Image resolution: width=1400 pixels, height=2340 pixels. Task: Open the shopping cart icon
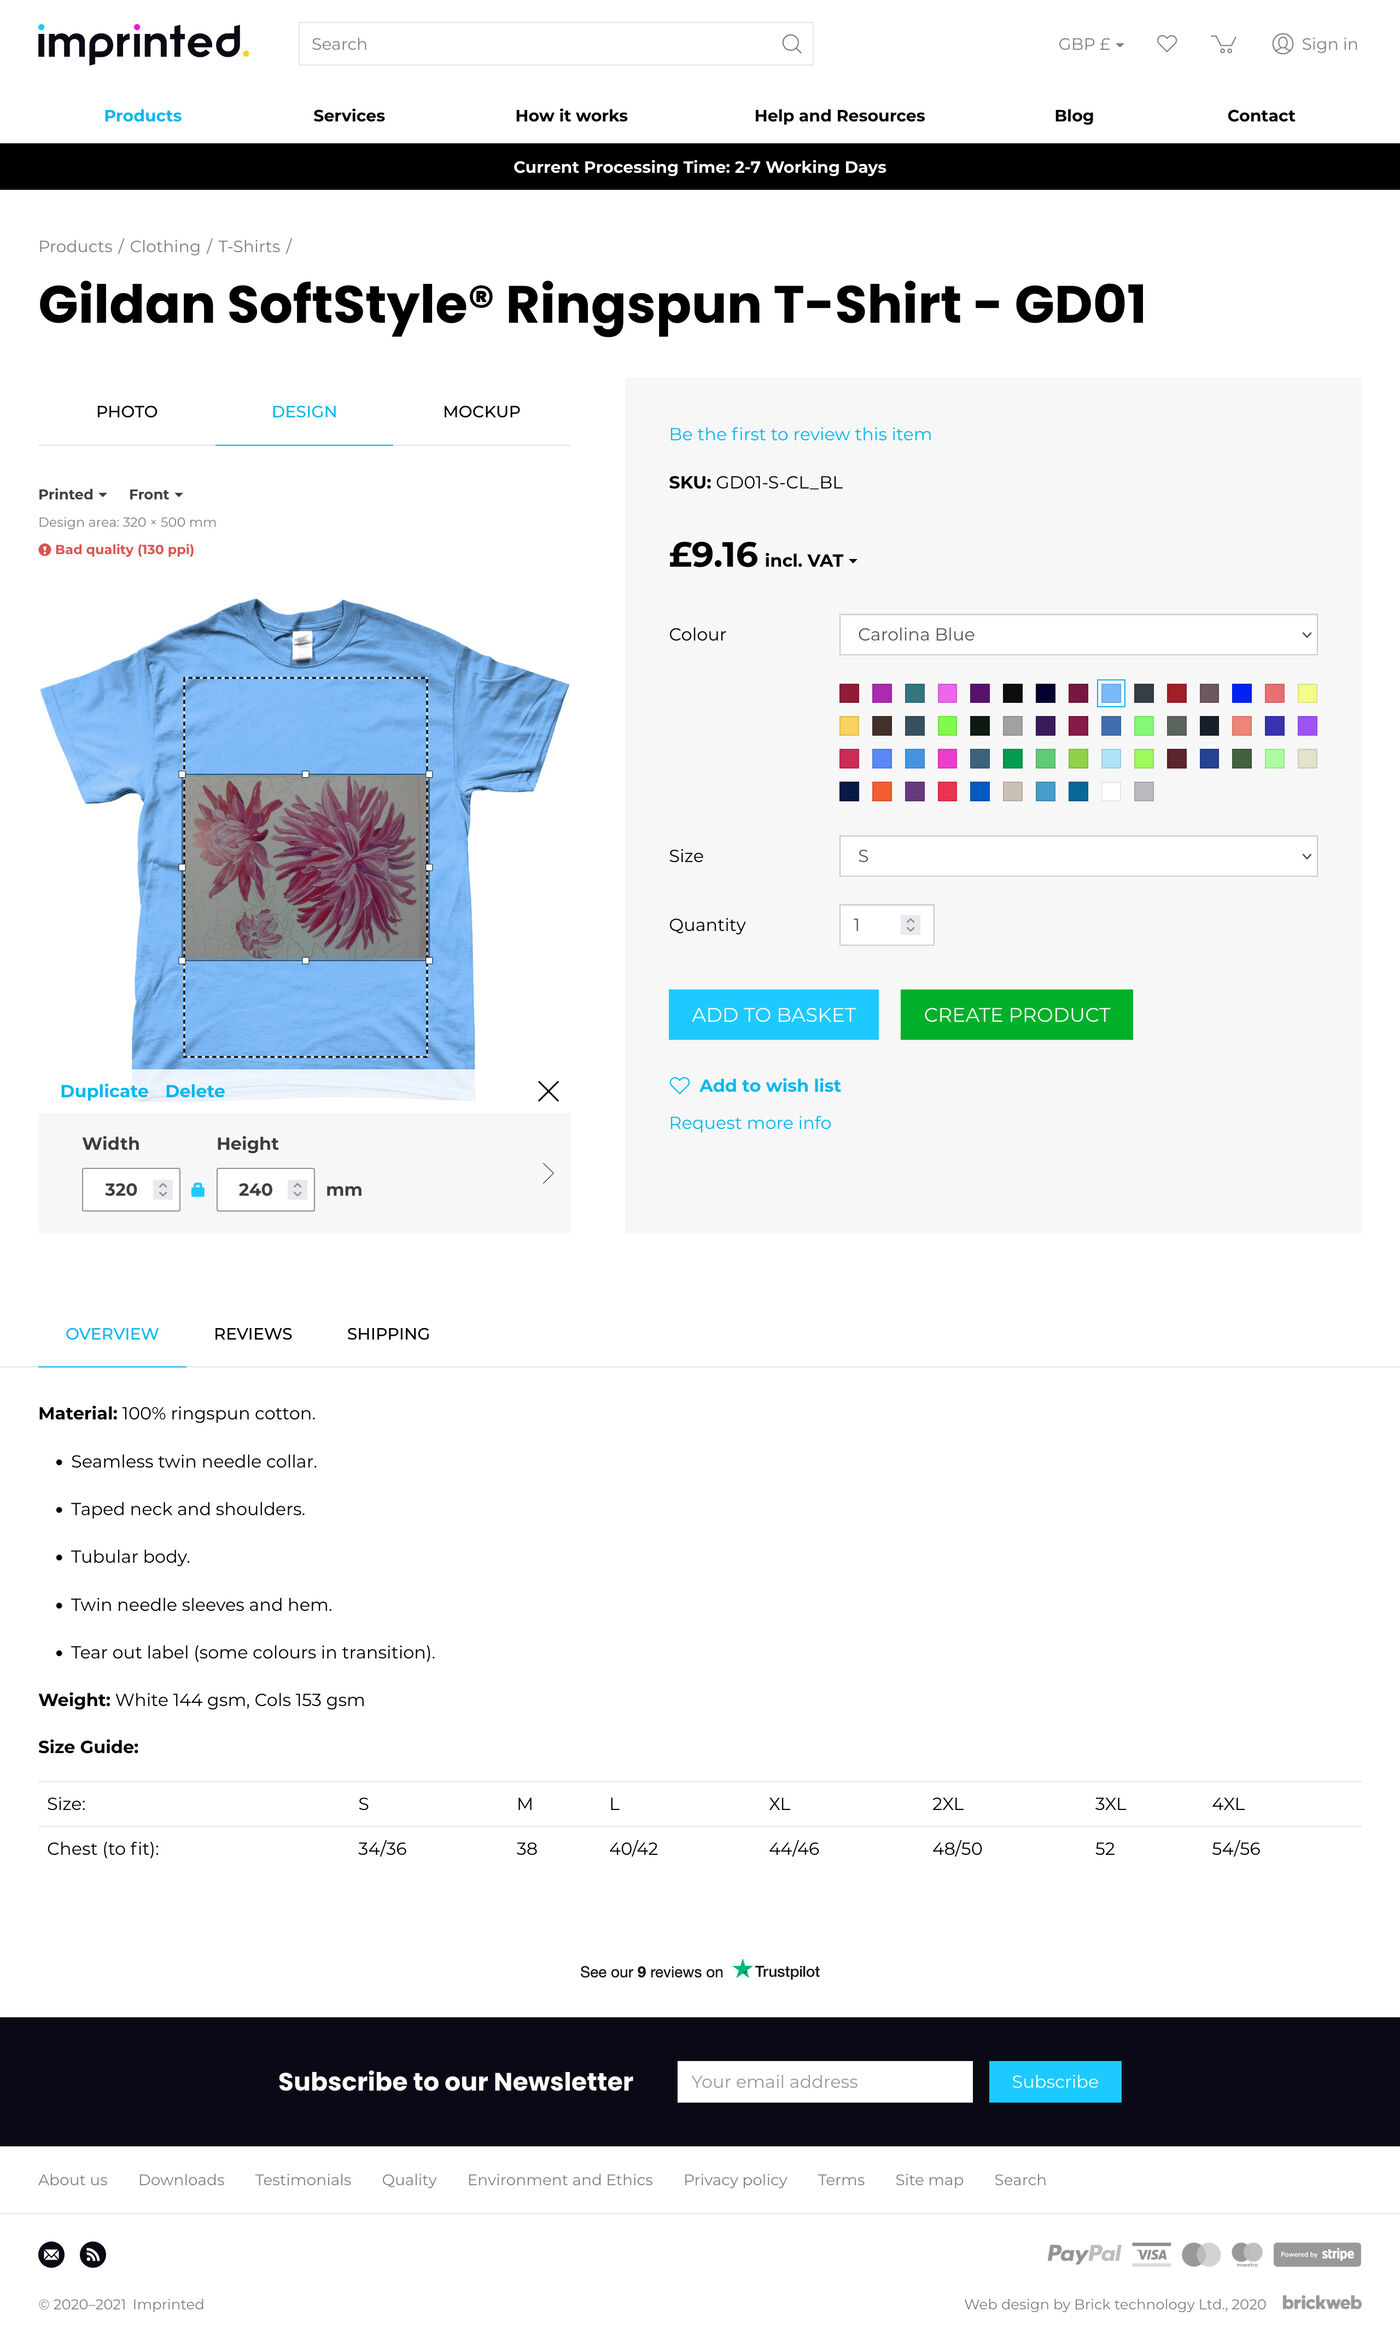[x=1223, y=44]
